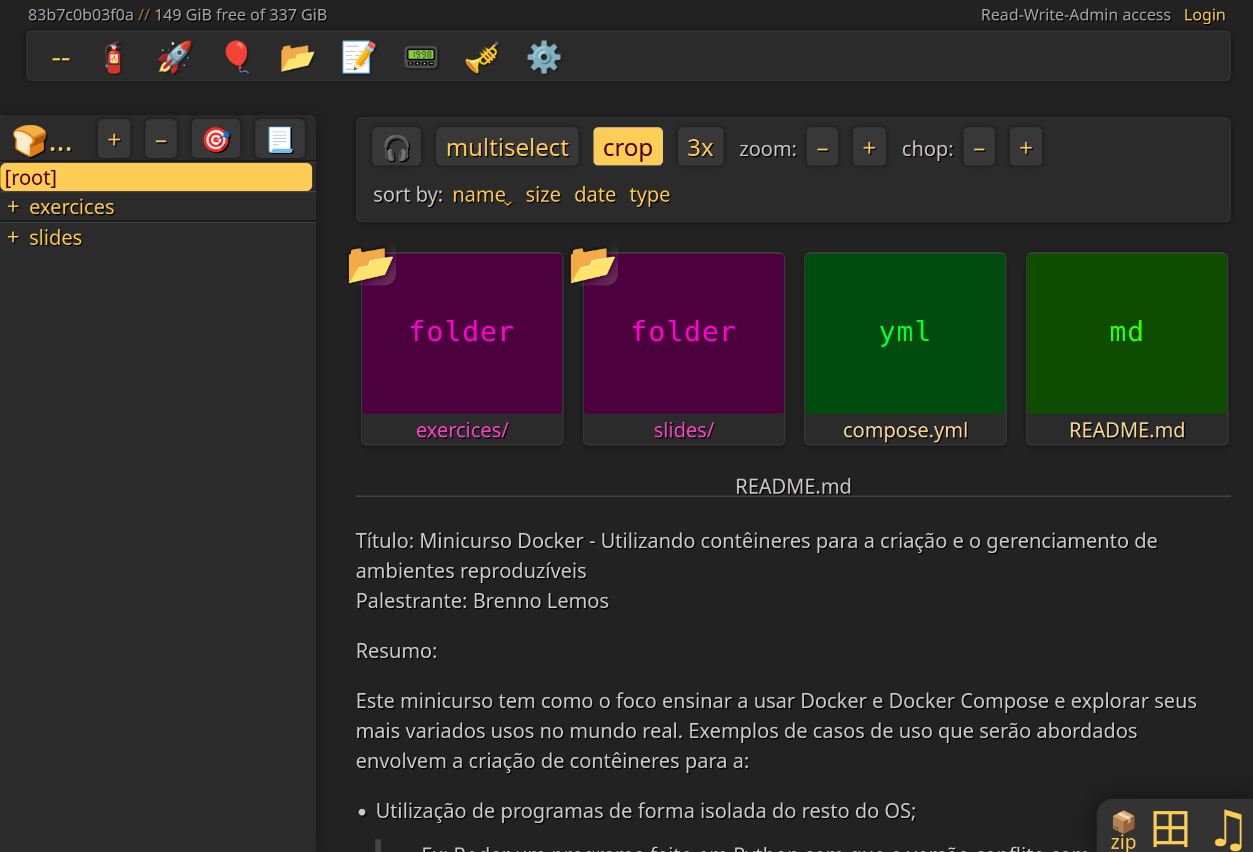Increase thumbnail zoom with plus button
1253x852 pixels.
(869, 148)
